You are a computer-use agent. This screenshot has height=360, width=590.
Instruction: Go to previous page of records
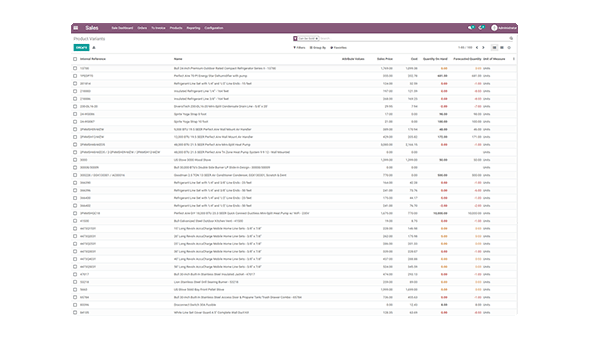click(x=477, y=48)
